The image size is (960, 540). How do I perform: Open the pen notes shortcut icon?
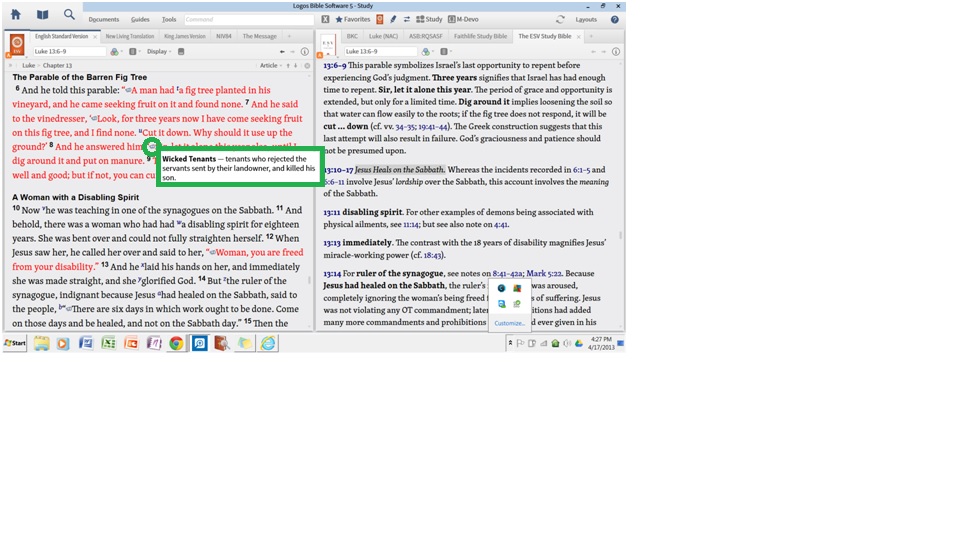click(393, 20)
